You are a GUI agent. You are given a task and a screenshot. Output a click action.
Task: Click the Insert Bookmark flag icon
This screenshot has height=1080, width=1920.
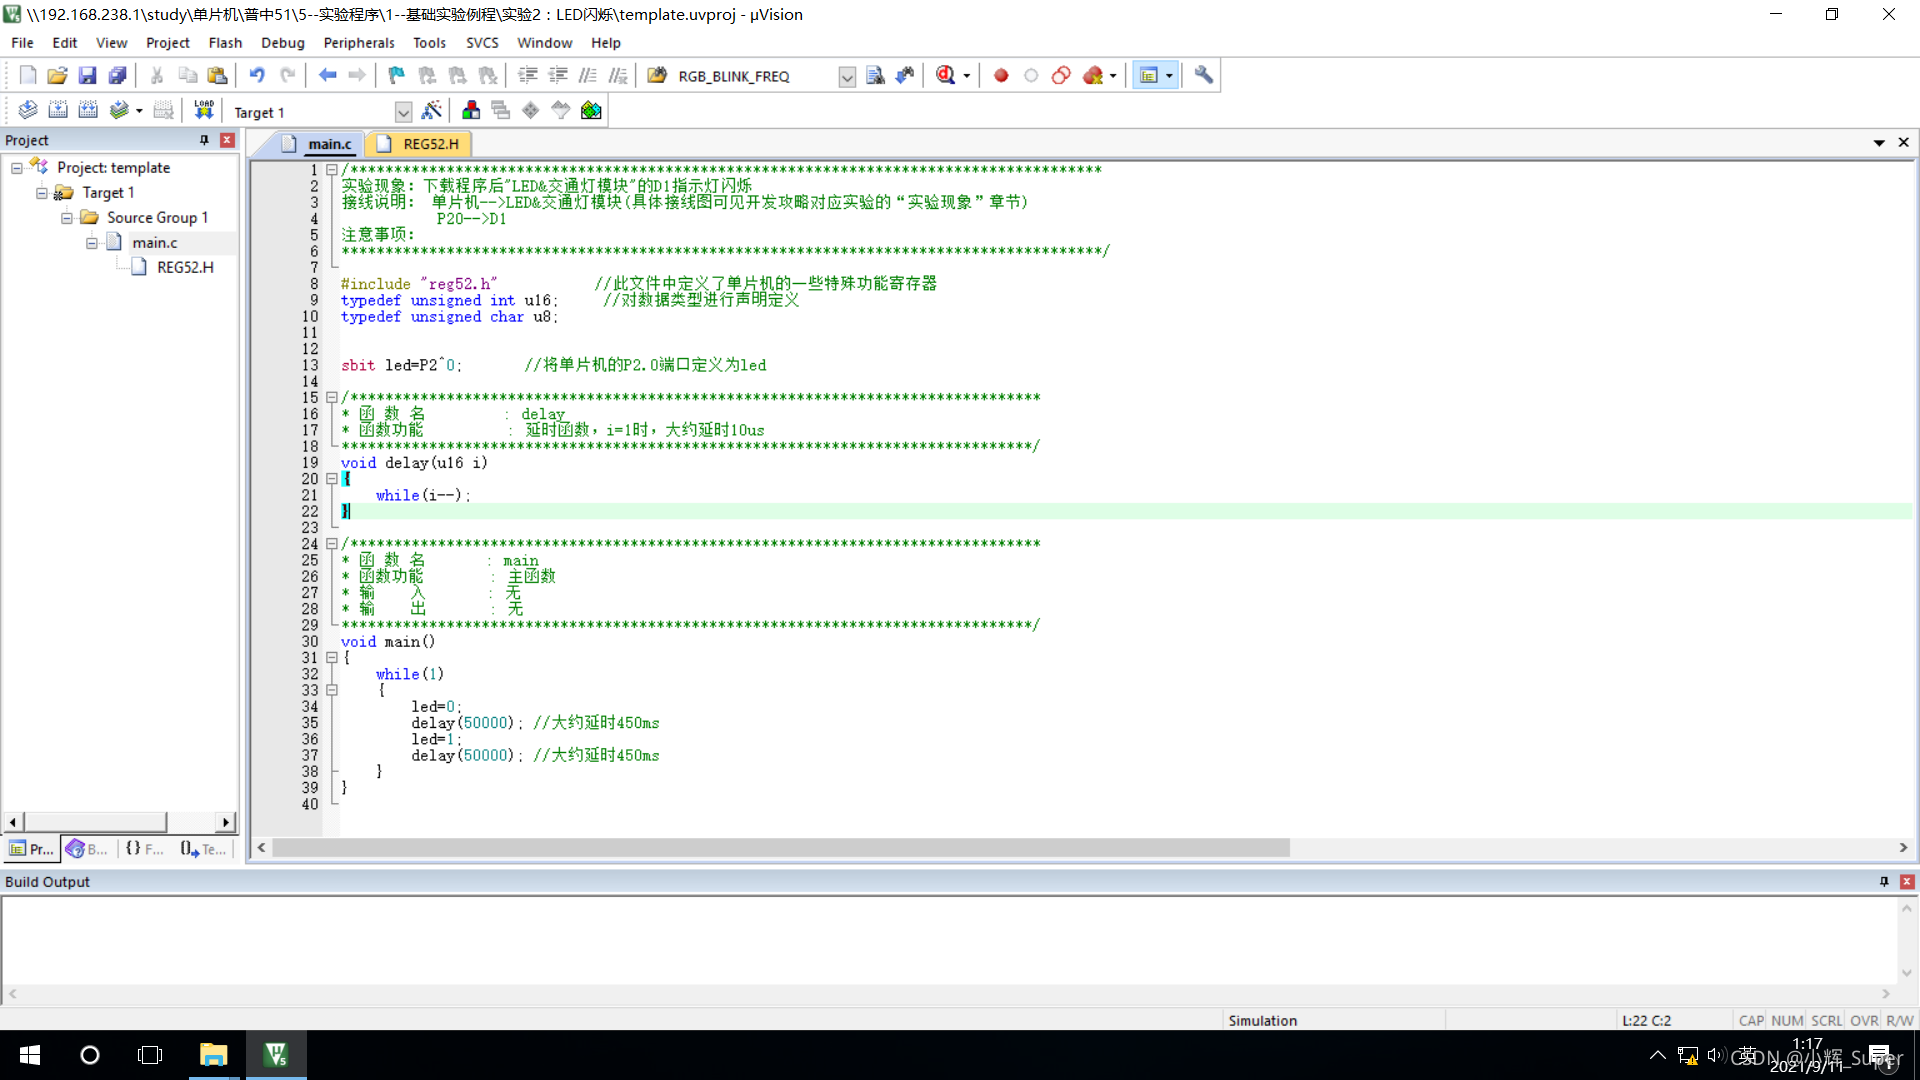click(396, 75)
